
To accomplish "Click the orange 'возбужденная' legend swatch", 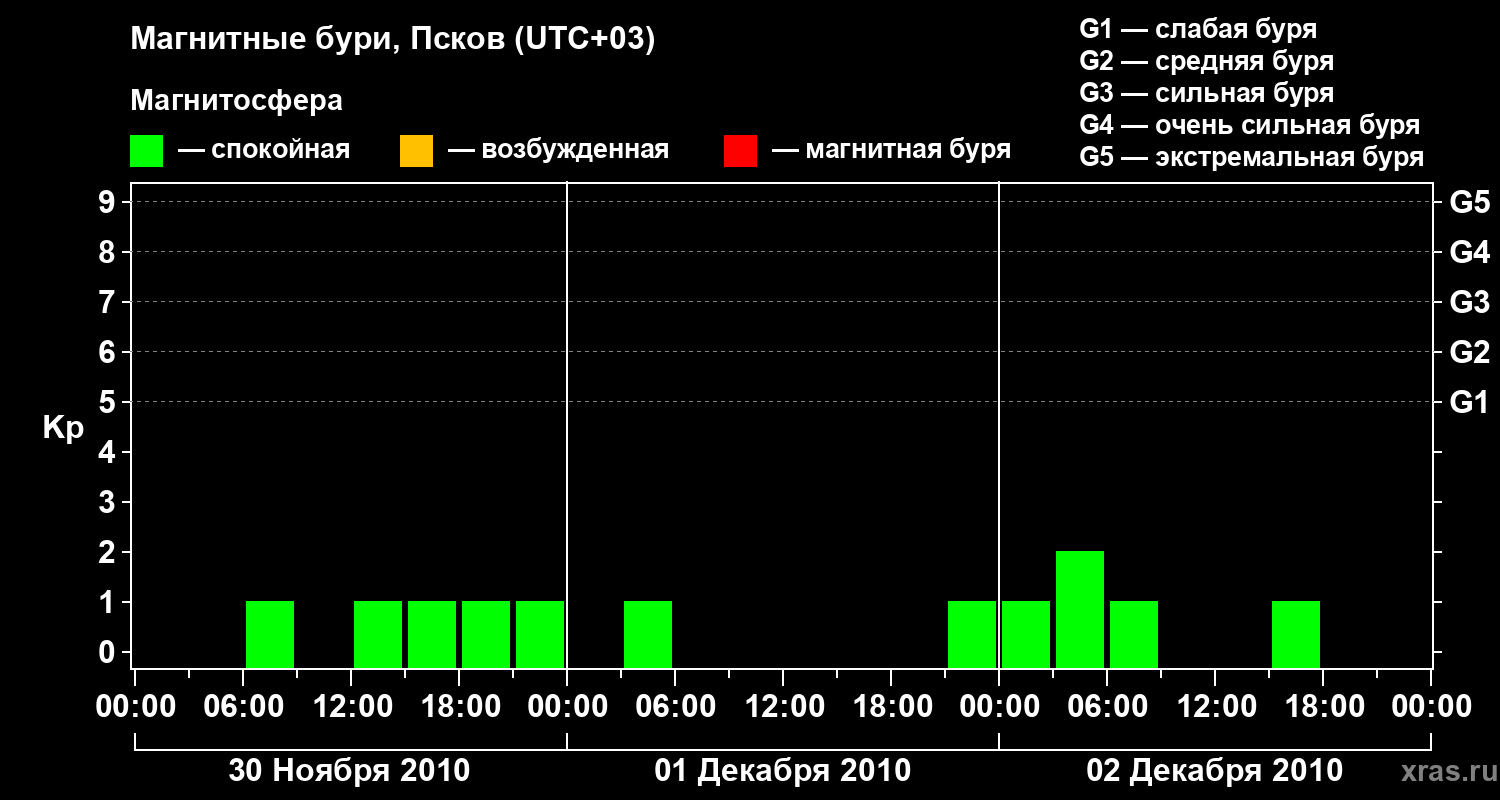I will coord(416,150).
